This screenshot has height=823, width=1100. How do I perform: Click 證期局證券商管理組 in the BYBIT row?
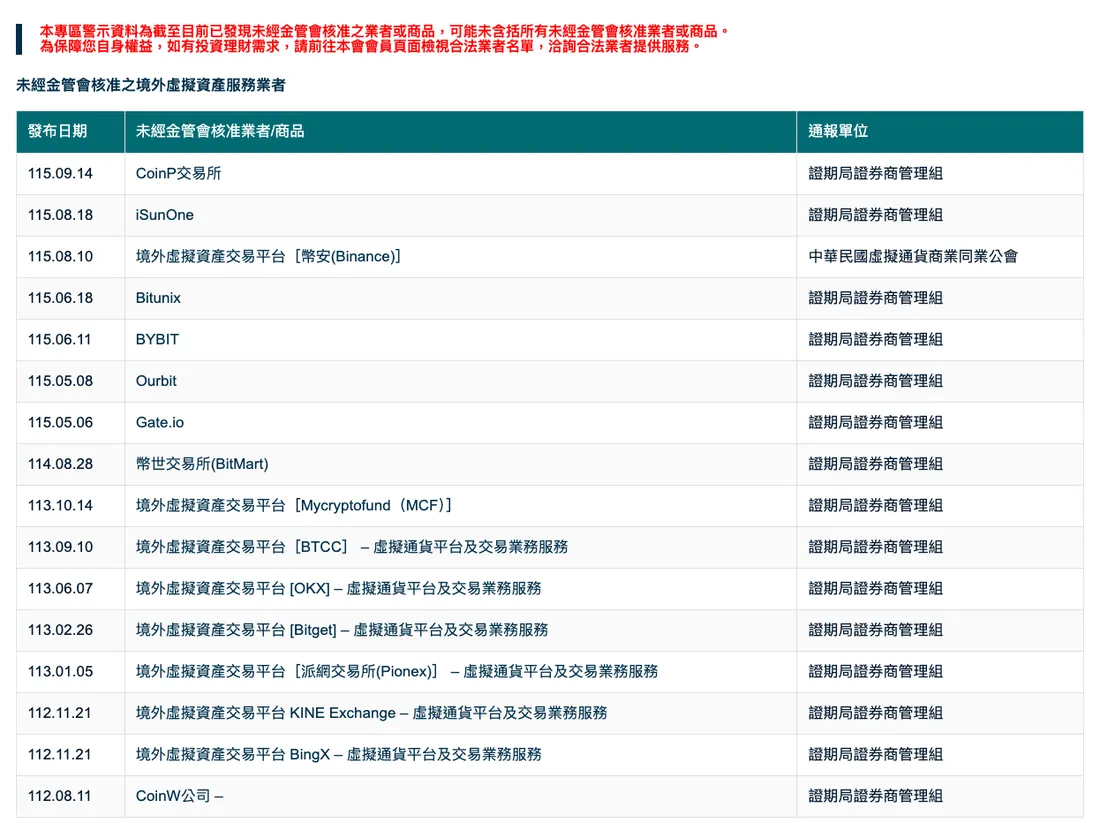click(x=875, y=339)
